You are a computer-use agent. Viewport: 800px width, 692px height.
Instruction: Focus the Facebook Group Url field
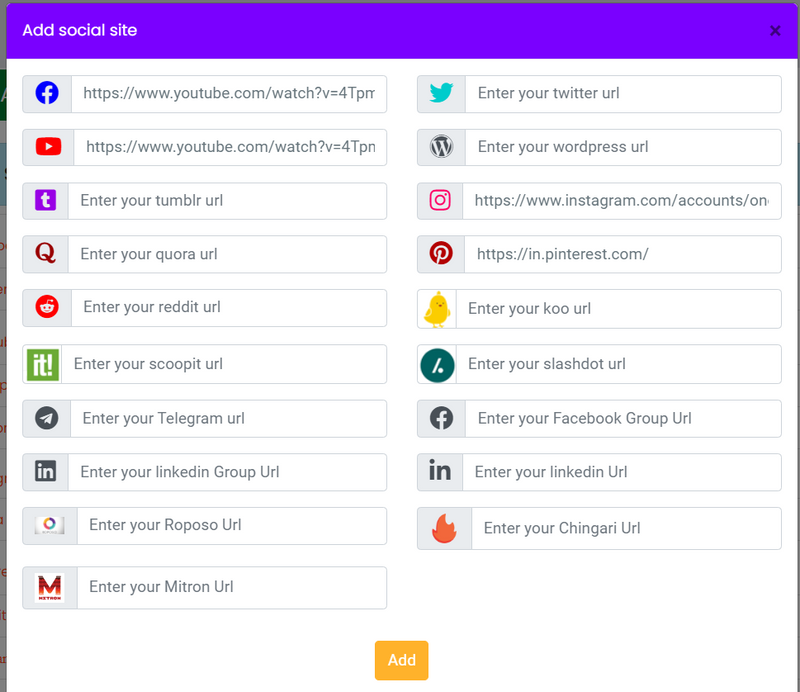pyautogui.click(x=623, y=419)
